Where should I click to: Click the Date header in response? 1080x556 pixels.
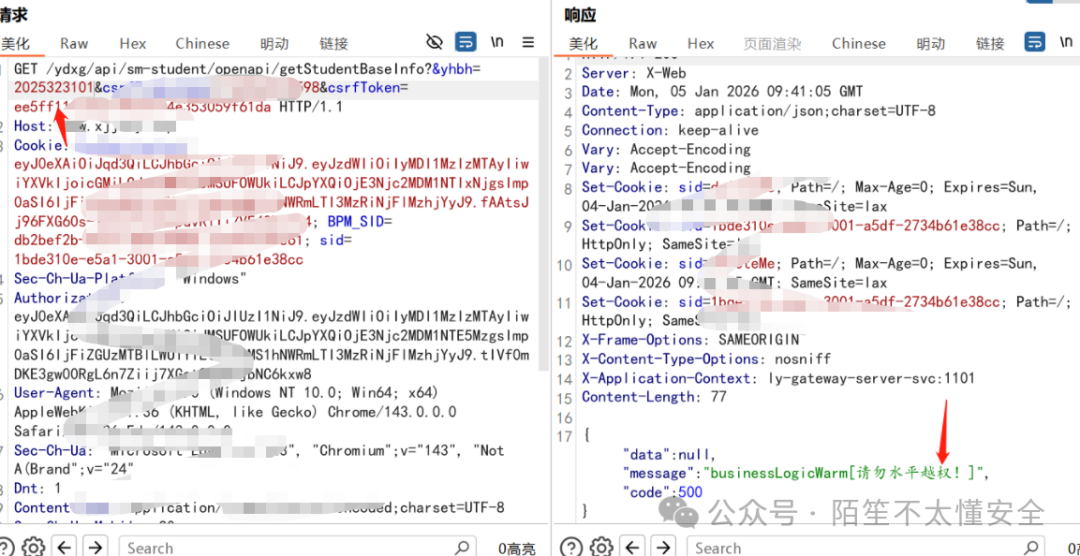[x=722, y=92]
